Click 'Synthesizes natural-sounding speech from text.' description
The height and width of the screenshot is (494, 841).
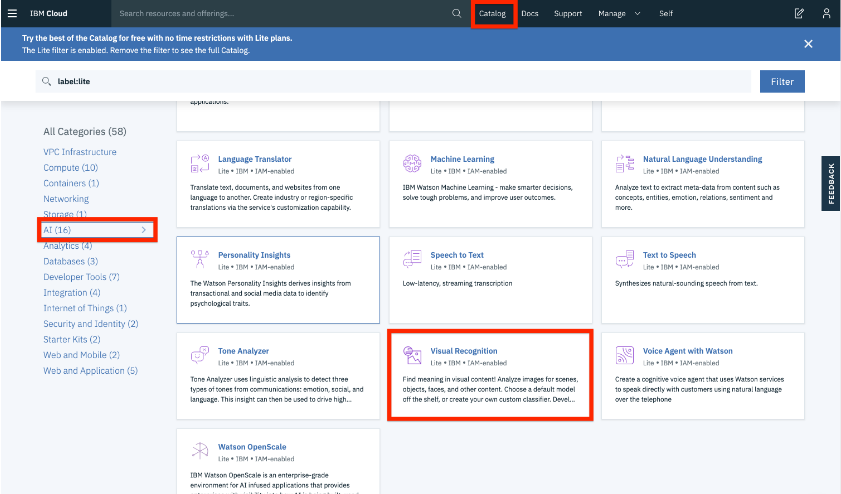coord(687,283)
